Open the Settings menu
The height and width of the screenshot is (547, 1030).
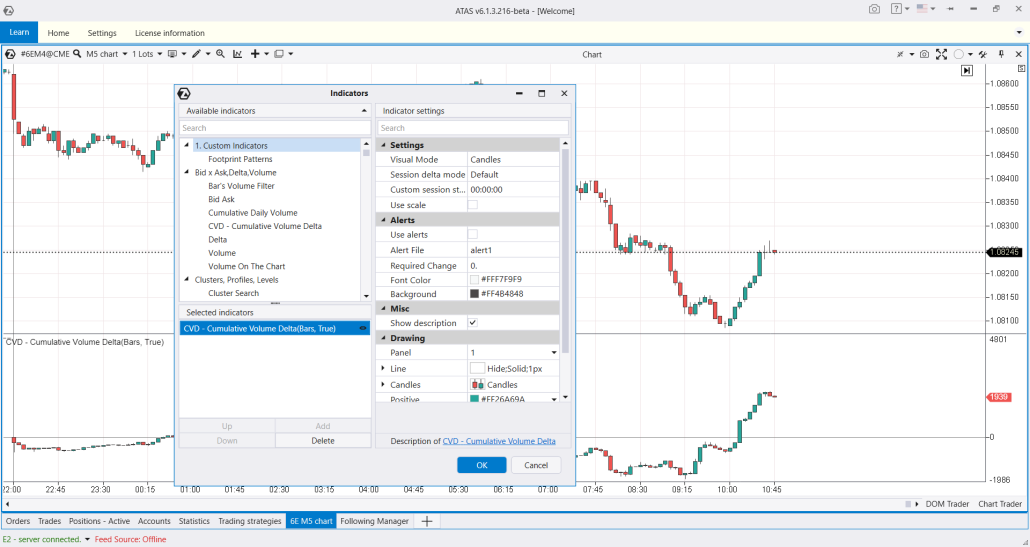click(102, 33)
